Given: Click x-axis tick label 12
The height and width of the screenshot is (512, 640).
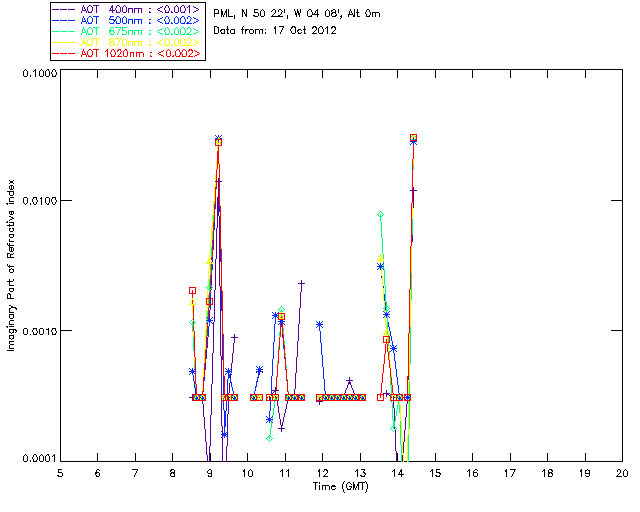Looking at the screenshot, I should click(x=322, y=473).
